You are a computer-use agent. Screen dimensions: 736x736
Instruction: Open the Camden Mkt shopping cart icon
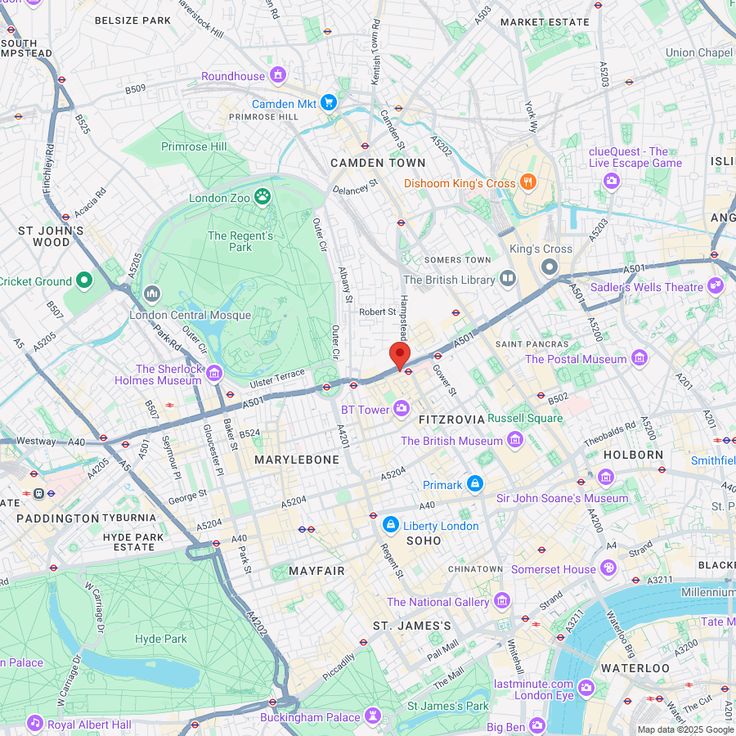tap(329, 103)
